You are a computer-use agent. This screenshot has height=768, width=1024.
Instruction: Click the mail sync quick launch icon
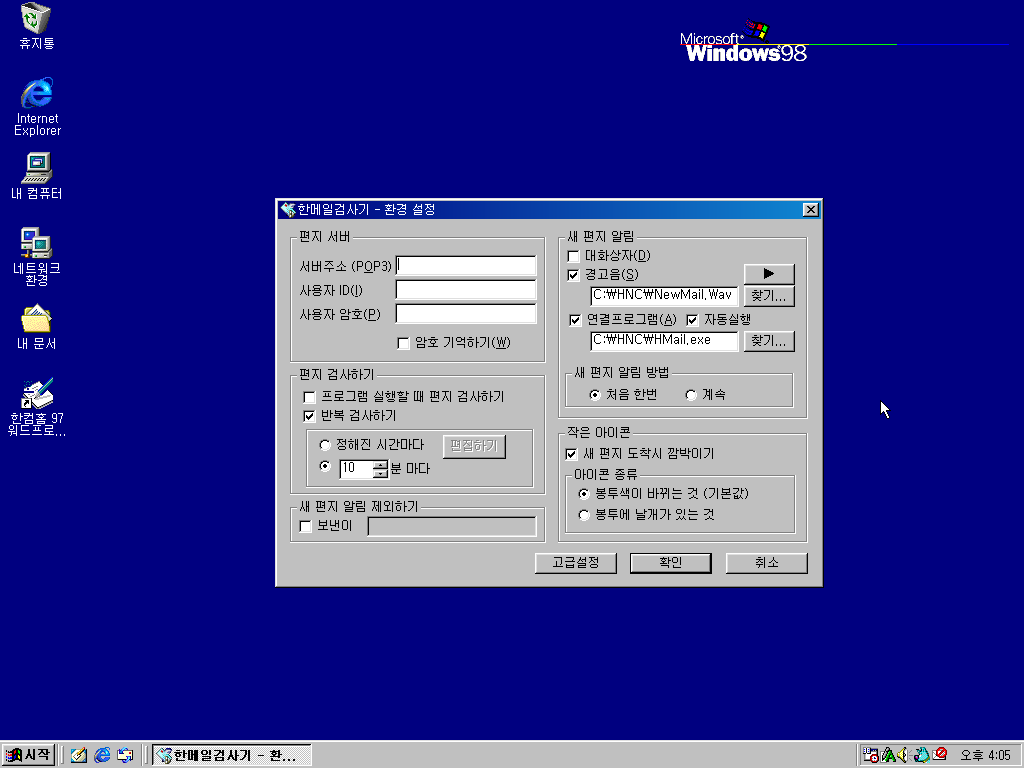[125, 755]
